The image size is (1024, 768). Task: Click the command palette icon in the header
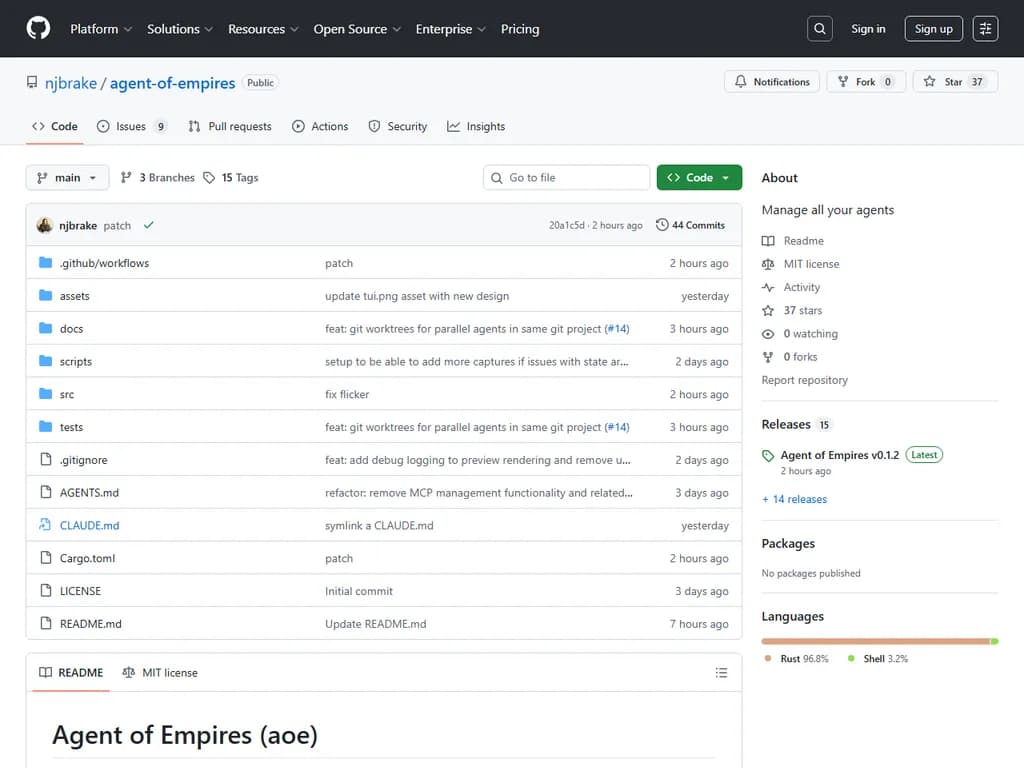(985, 28)
